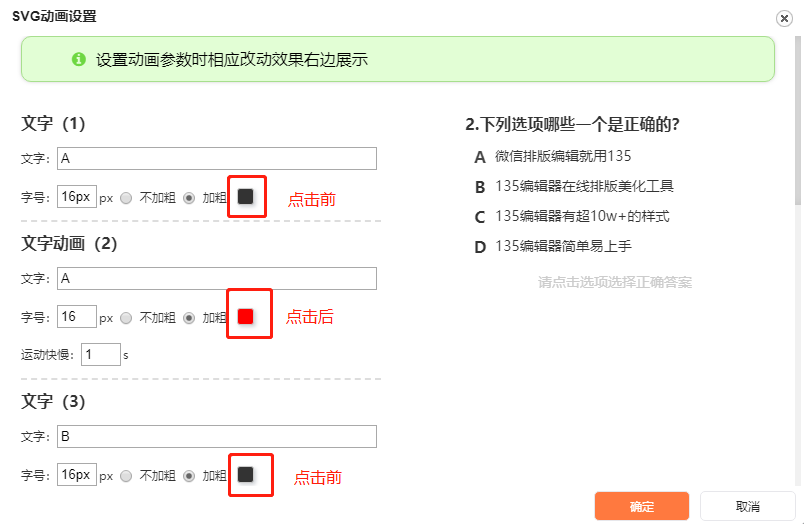This screenshot has width=804, height=524.
Task: Click the 运动快慢 speed input field
Action: tap(100, 354)
